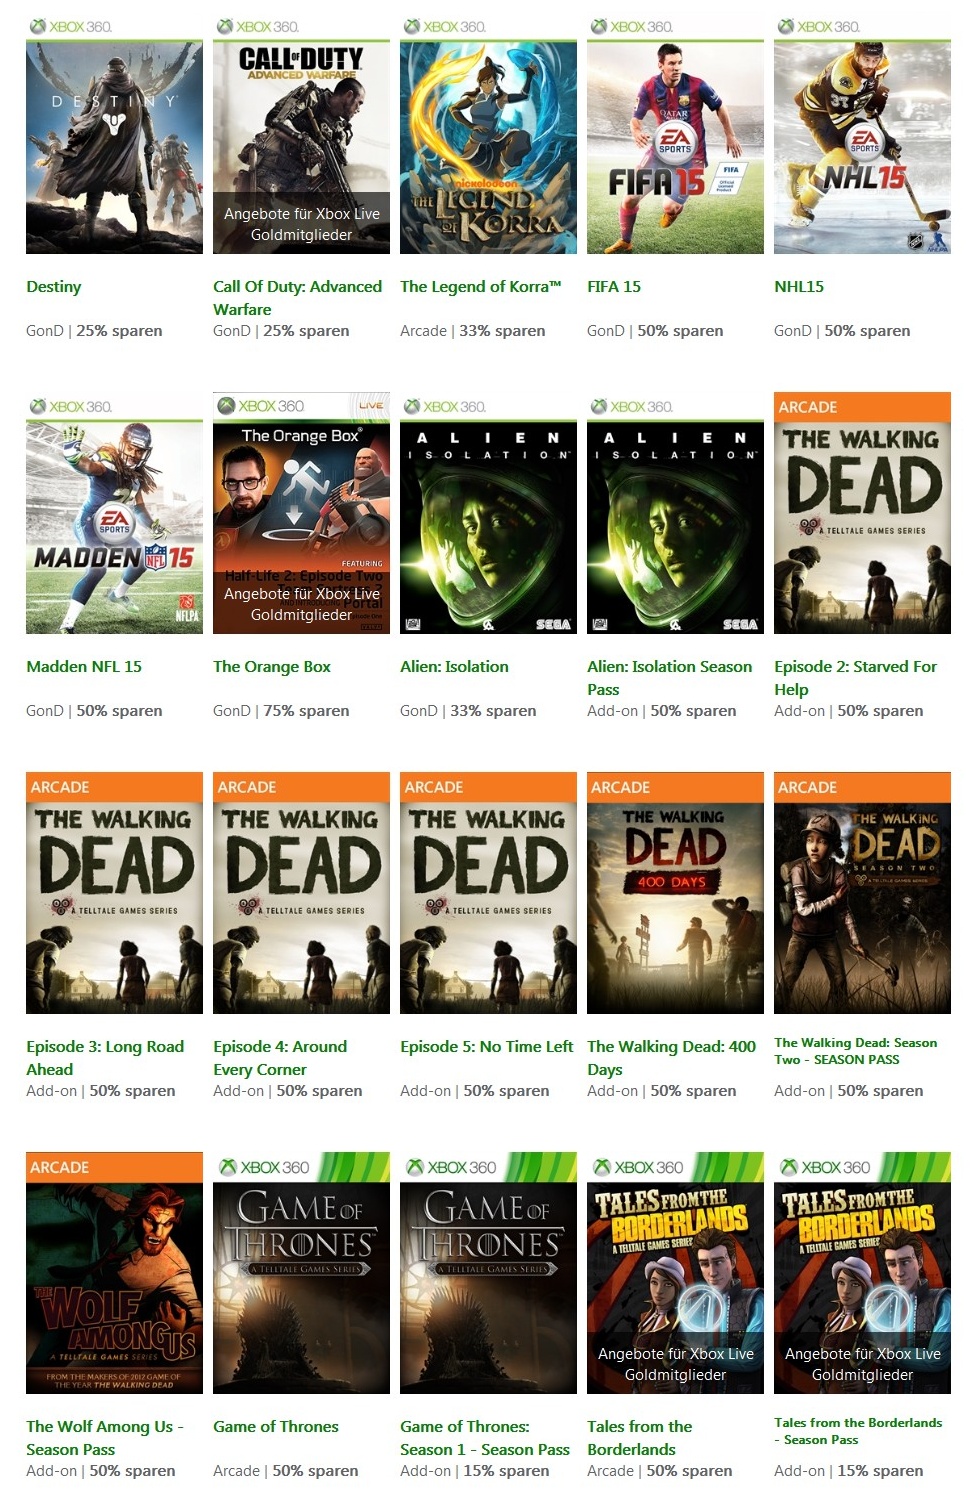971x1495 pixels.
Task: Click Tales from the Borderlands Season Pass cover
Action: 862,1273
